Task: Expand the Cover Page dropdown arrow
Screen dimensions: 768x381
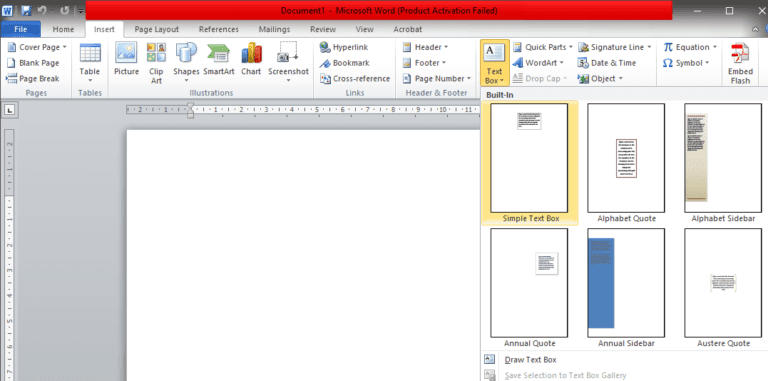Action: (x=65, y=48)
